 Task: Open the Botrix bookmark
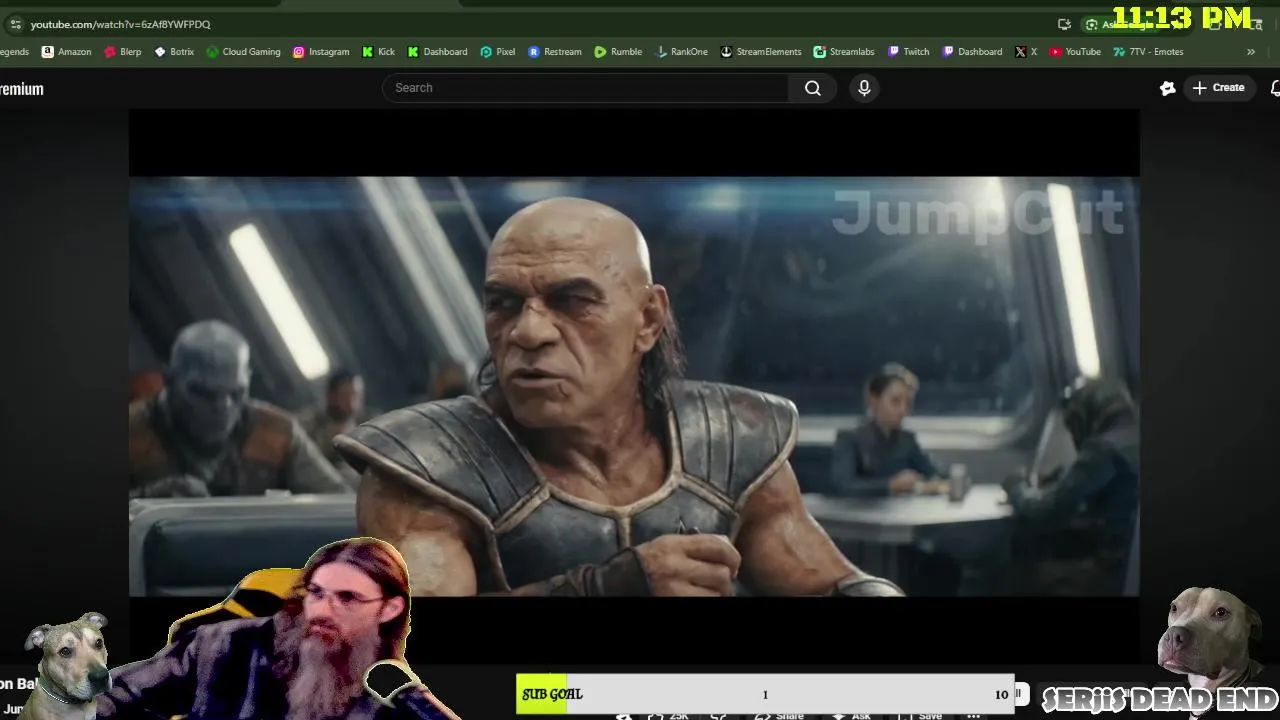coord(174,52)
